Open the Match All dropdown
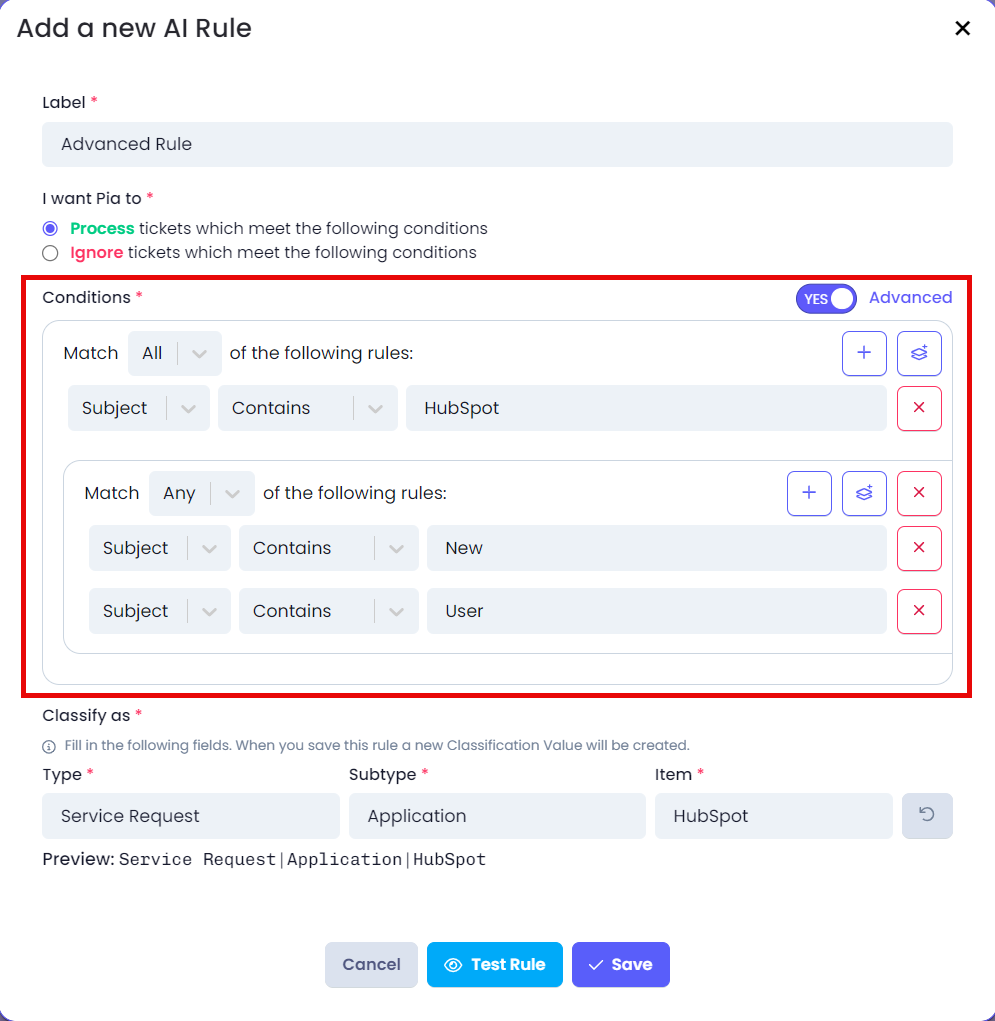The height and width of the screenshot is (1021, 995). [175, 353]
